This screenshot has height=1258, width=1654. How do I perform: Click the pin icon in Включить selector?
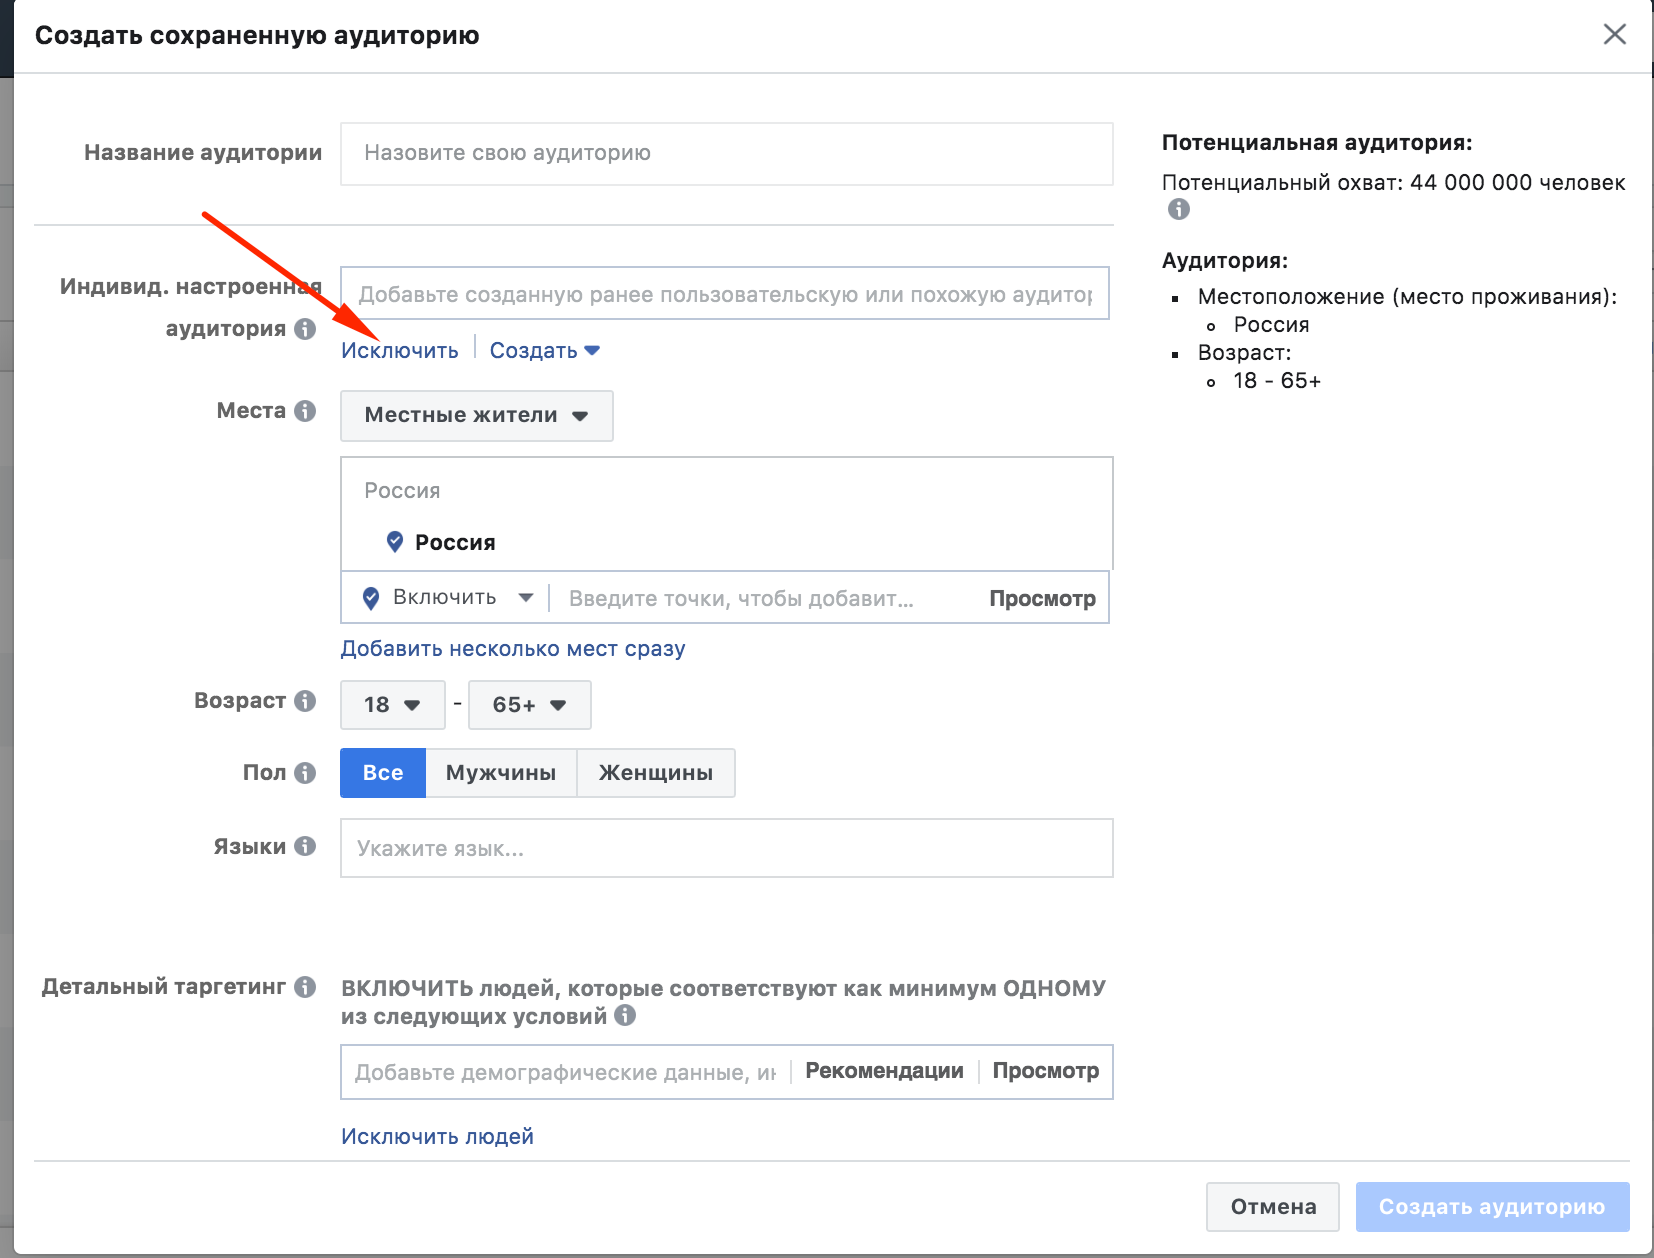click(x=371, y=598)
